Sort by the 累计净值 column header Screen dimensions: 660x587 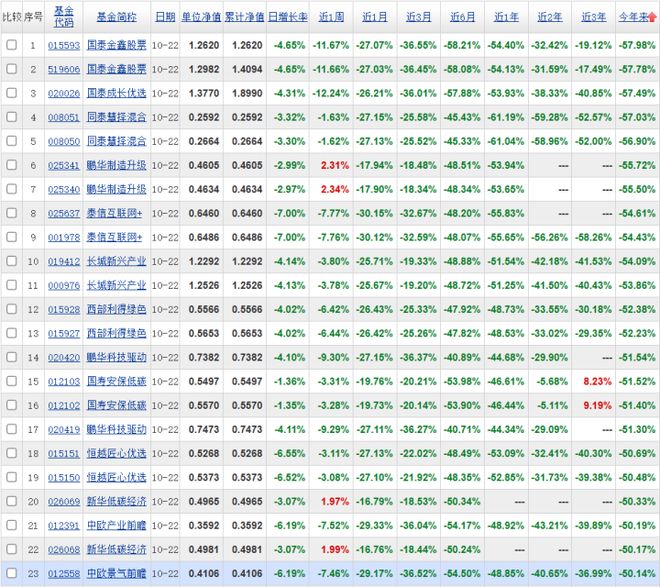(245, 17)
